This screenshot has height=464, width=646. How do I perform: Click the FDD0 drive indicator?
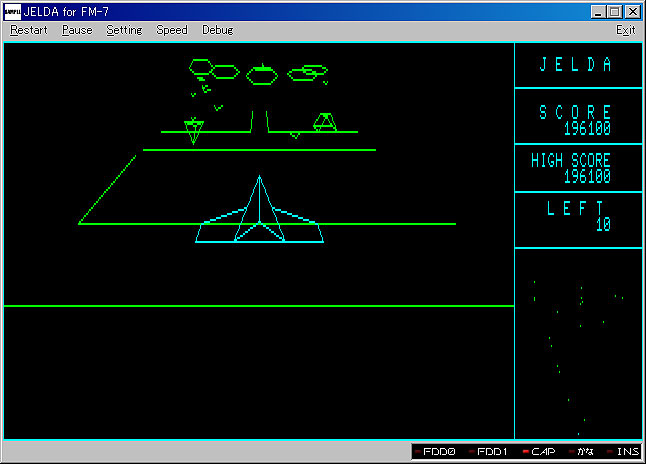tap(435, 453)
